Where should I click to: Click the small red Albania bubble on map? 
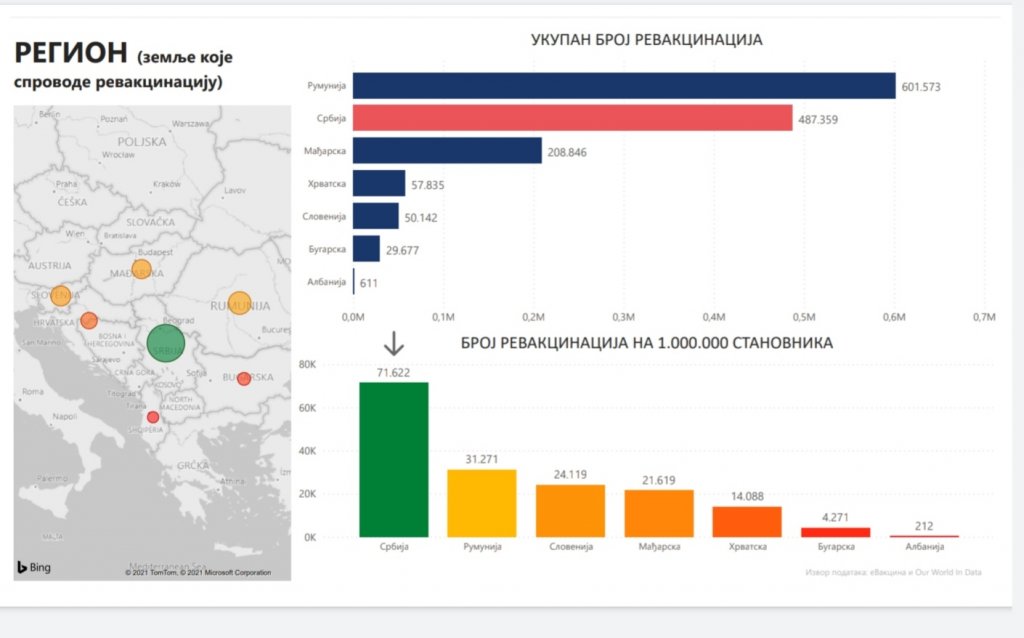point(152,417)
